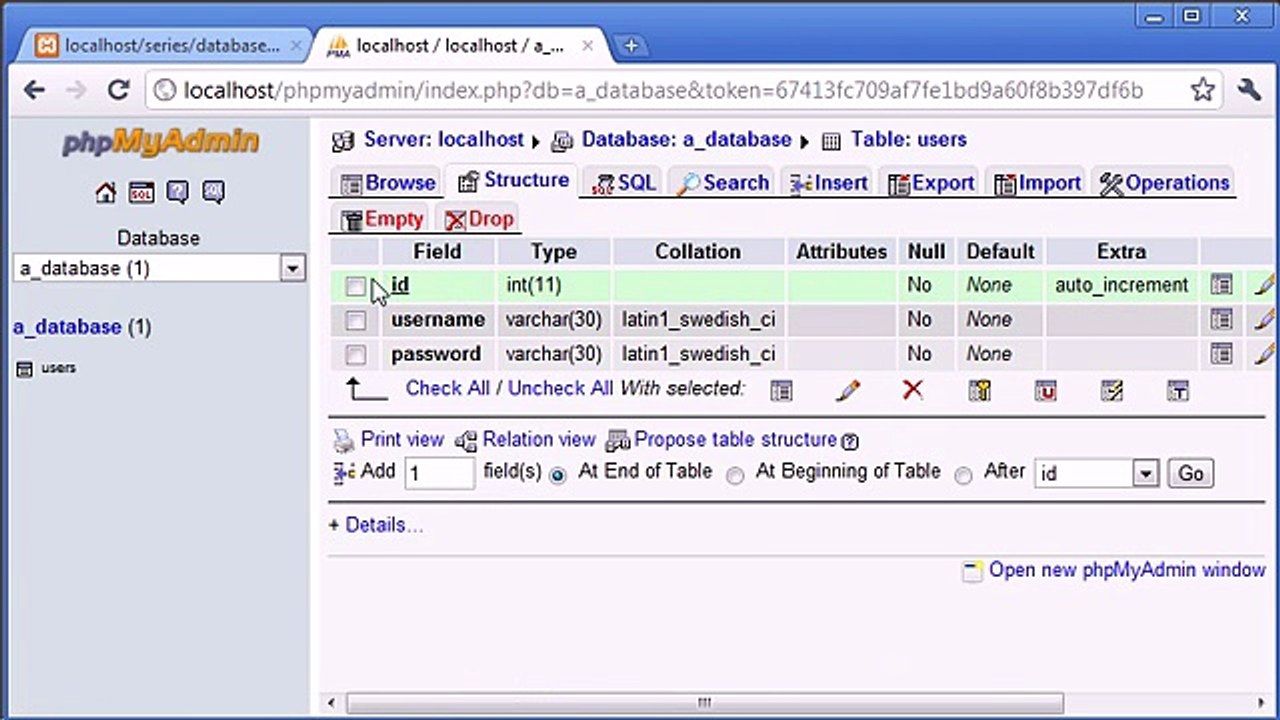Open the Import tab
This screenshot has height=720, width=1280.
[1037, 183]
